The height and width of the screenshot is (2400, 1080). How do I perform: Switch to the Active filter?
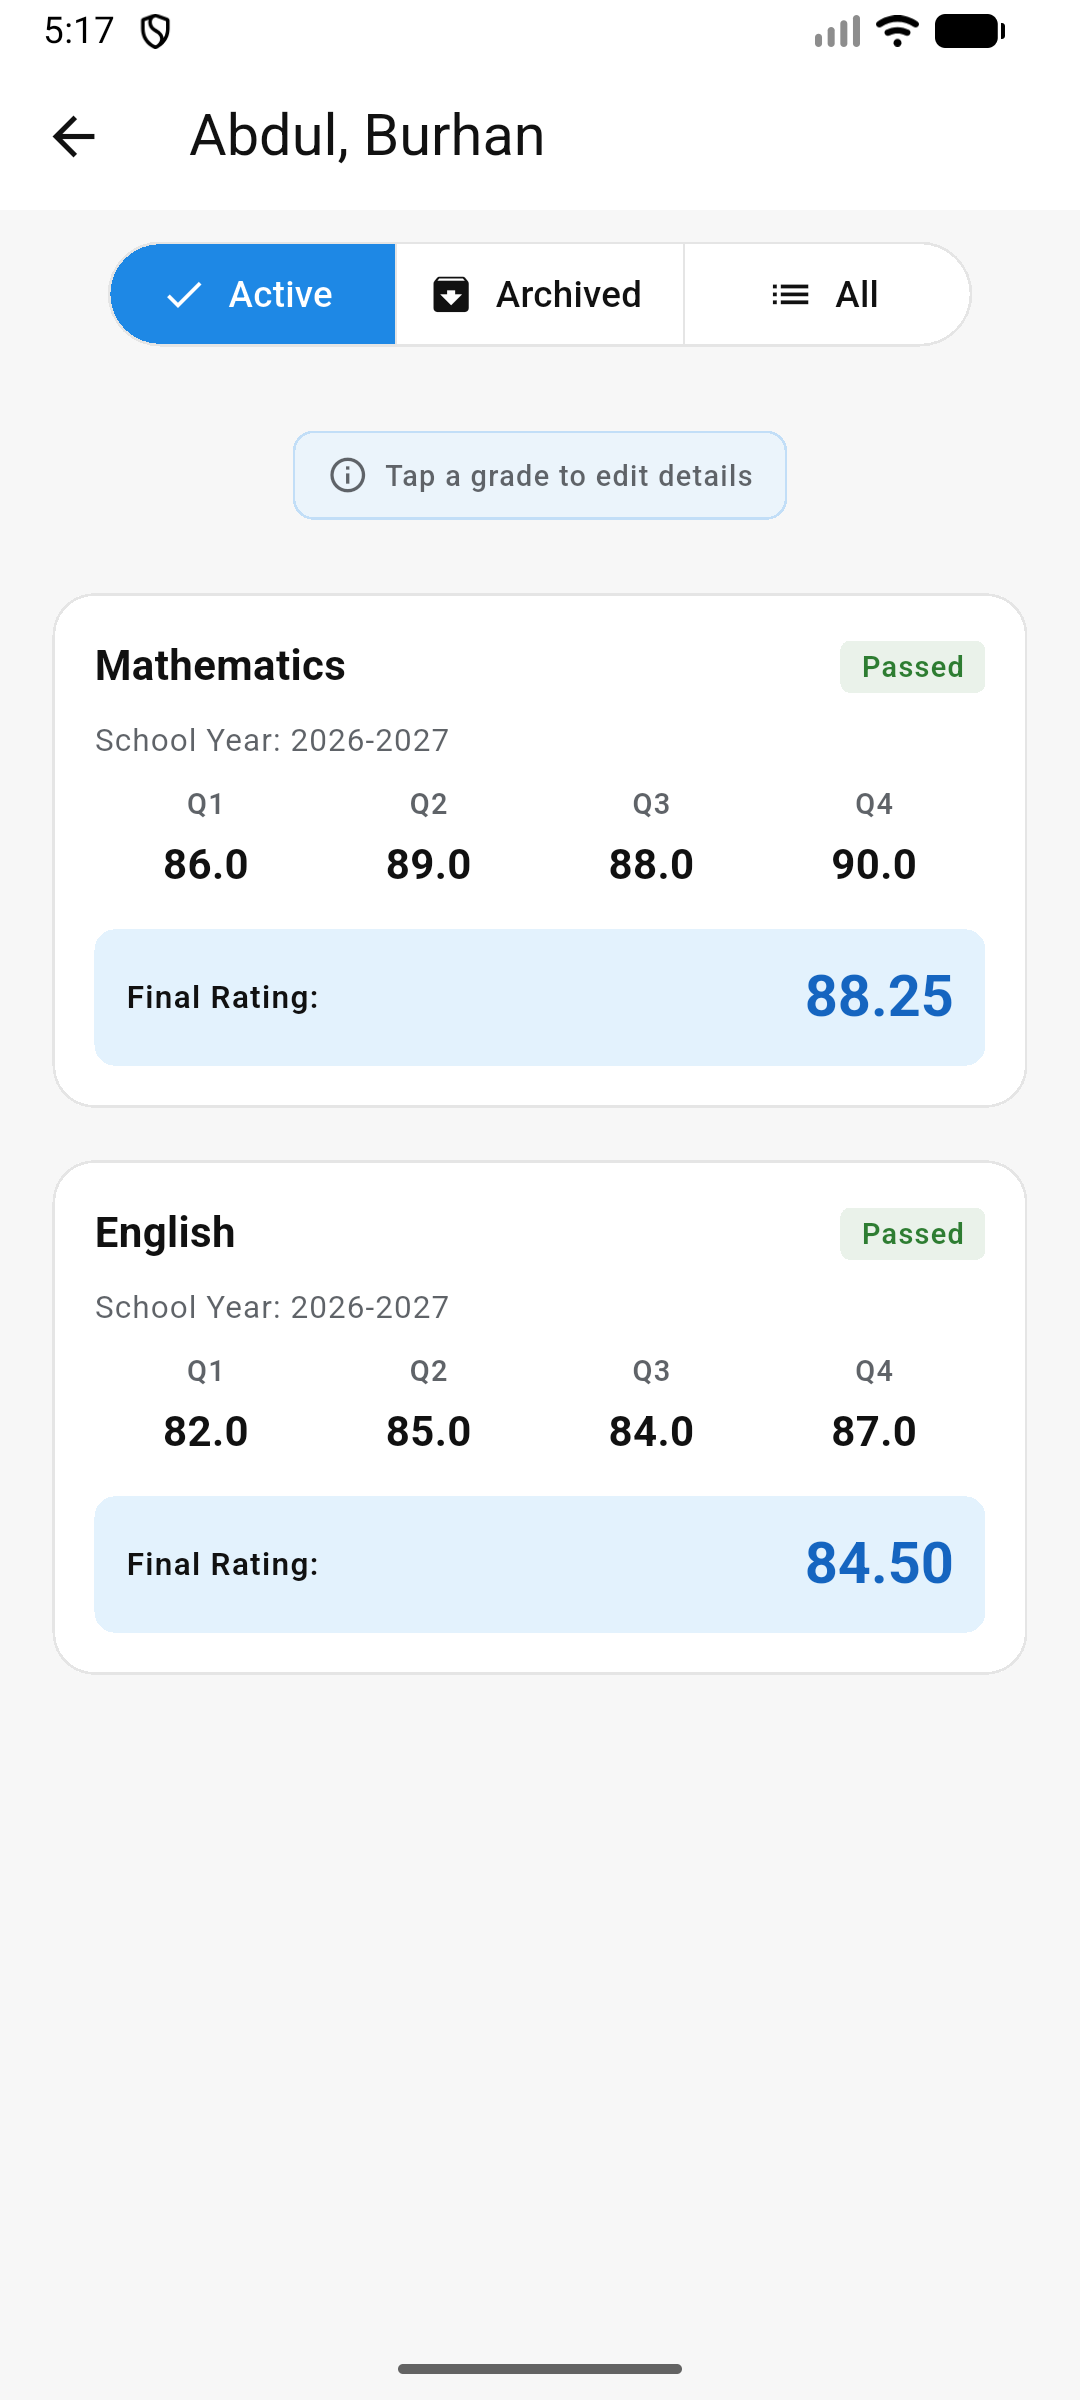[x=254, y=295]
